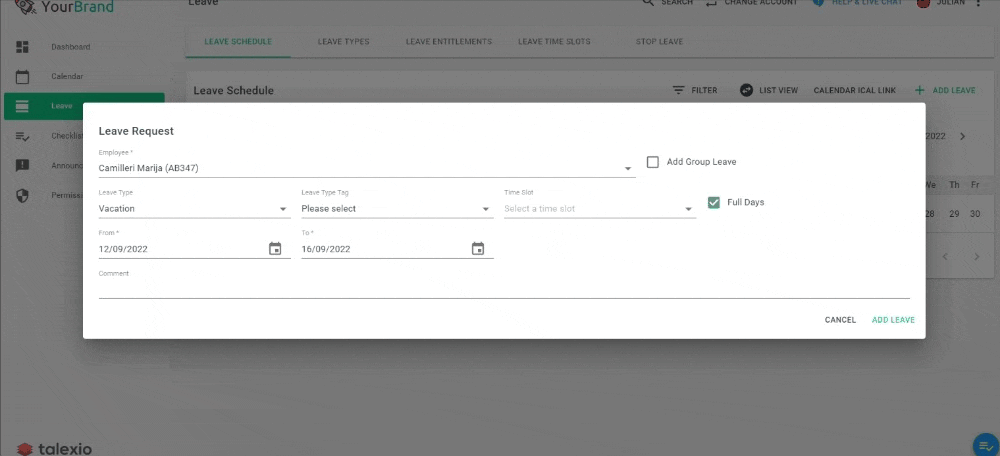Image resolution: width=1000 pixels, height=456 pixels.
Task: Click the talexio logo
Action: (x=54, y=449)
